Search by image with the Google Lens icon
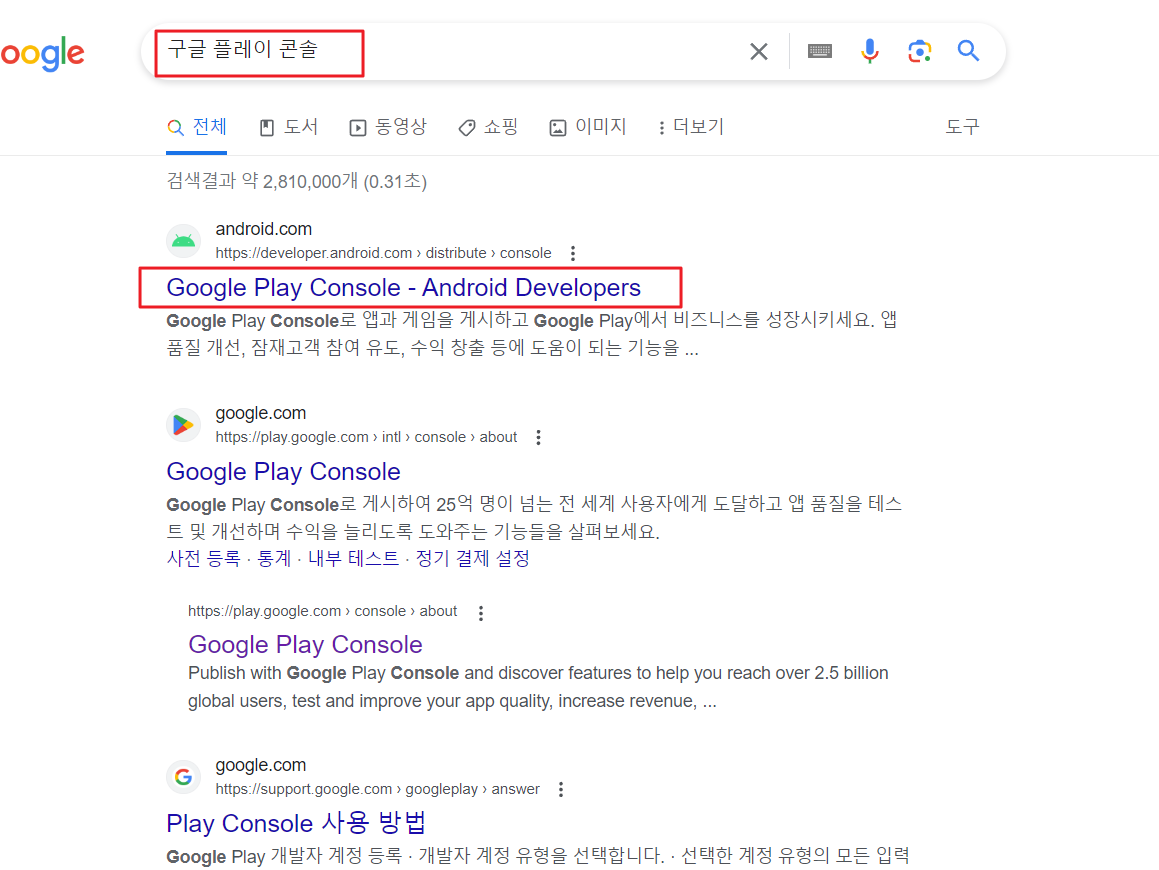Image resolution: width=1159 pixels, height=870 pixels. (920, 51)
